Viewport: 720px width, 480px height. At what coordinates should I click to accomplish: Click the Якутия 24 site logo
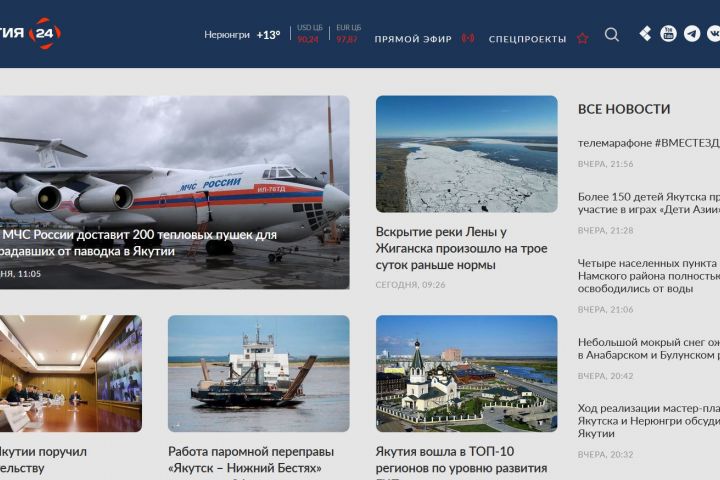click(30, 33)
